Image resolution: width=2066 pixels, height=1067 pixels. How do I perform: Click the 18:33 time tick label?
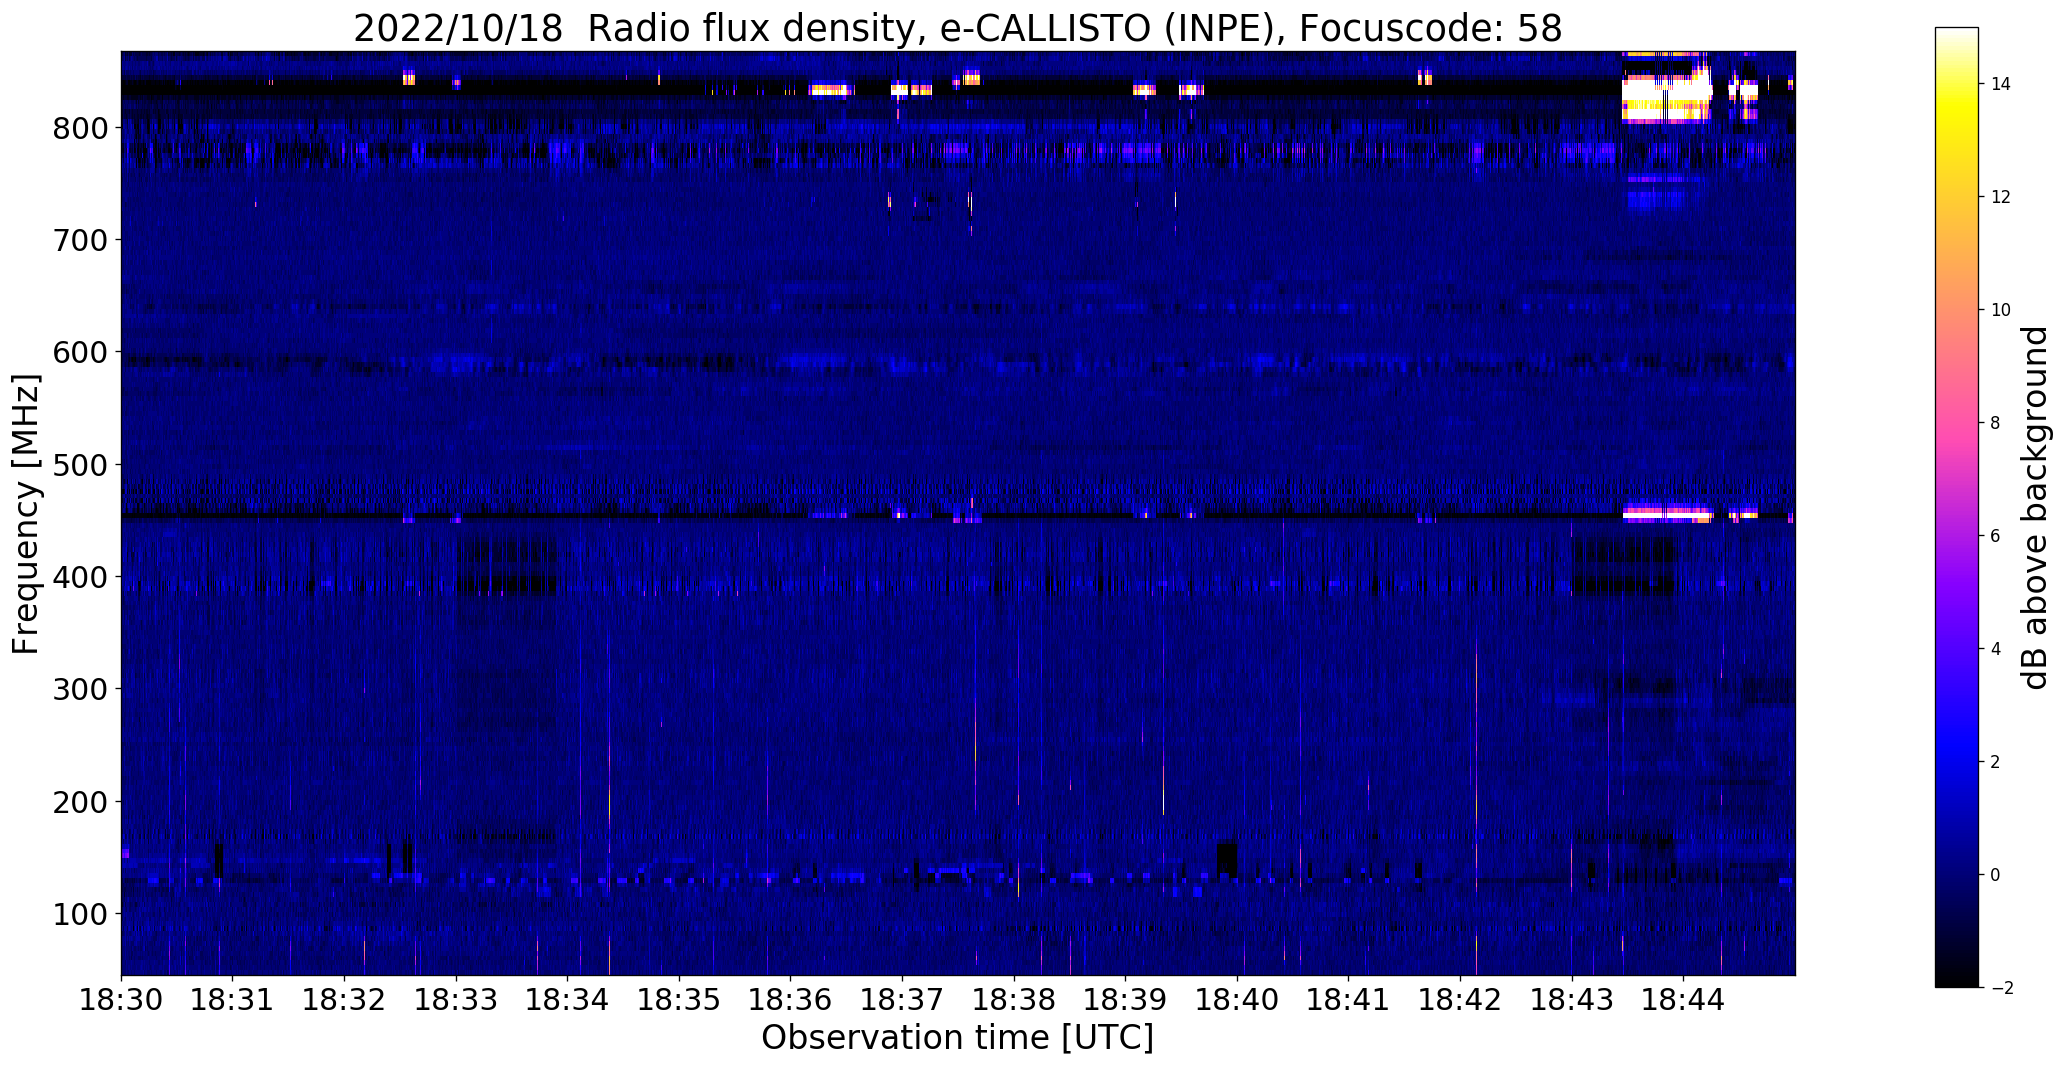pos(457,999)
